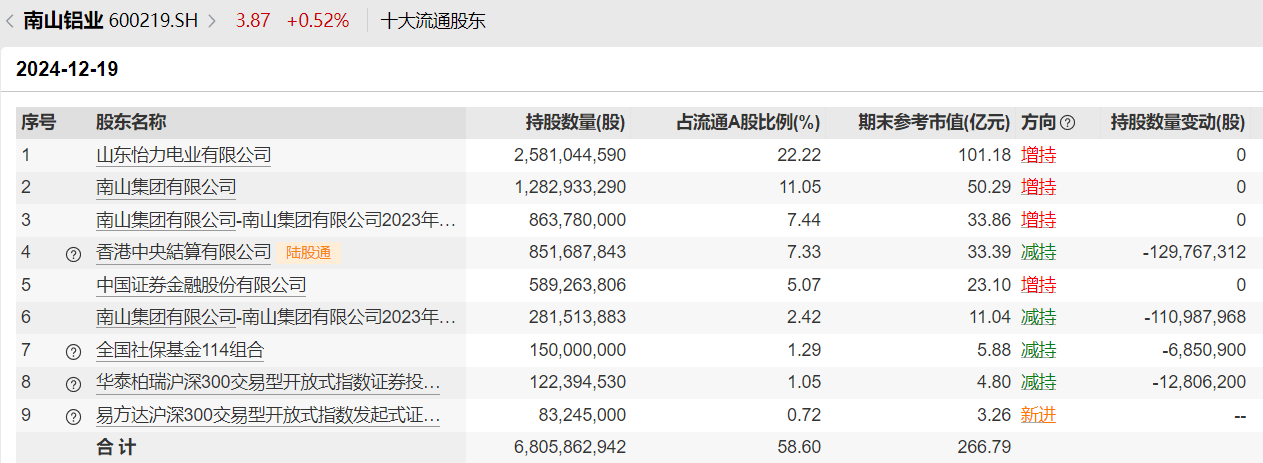Click holding amount 863,780,000

[x=580, y=220]
